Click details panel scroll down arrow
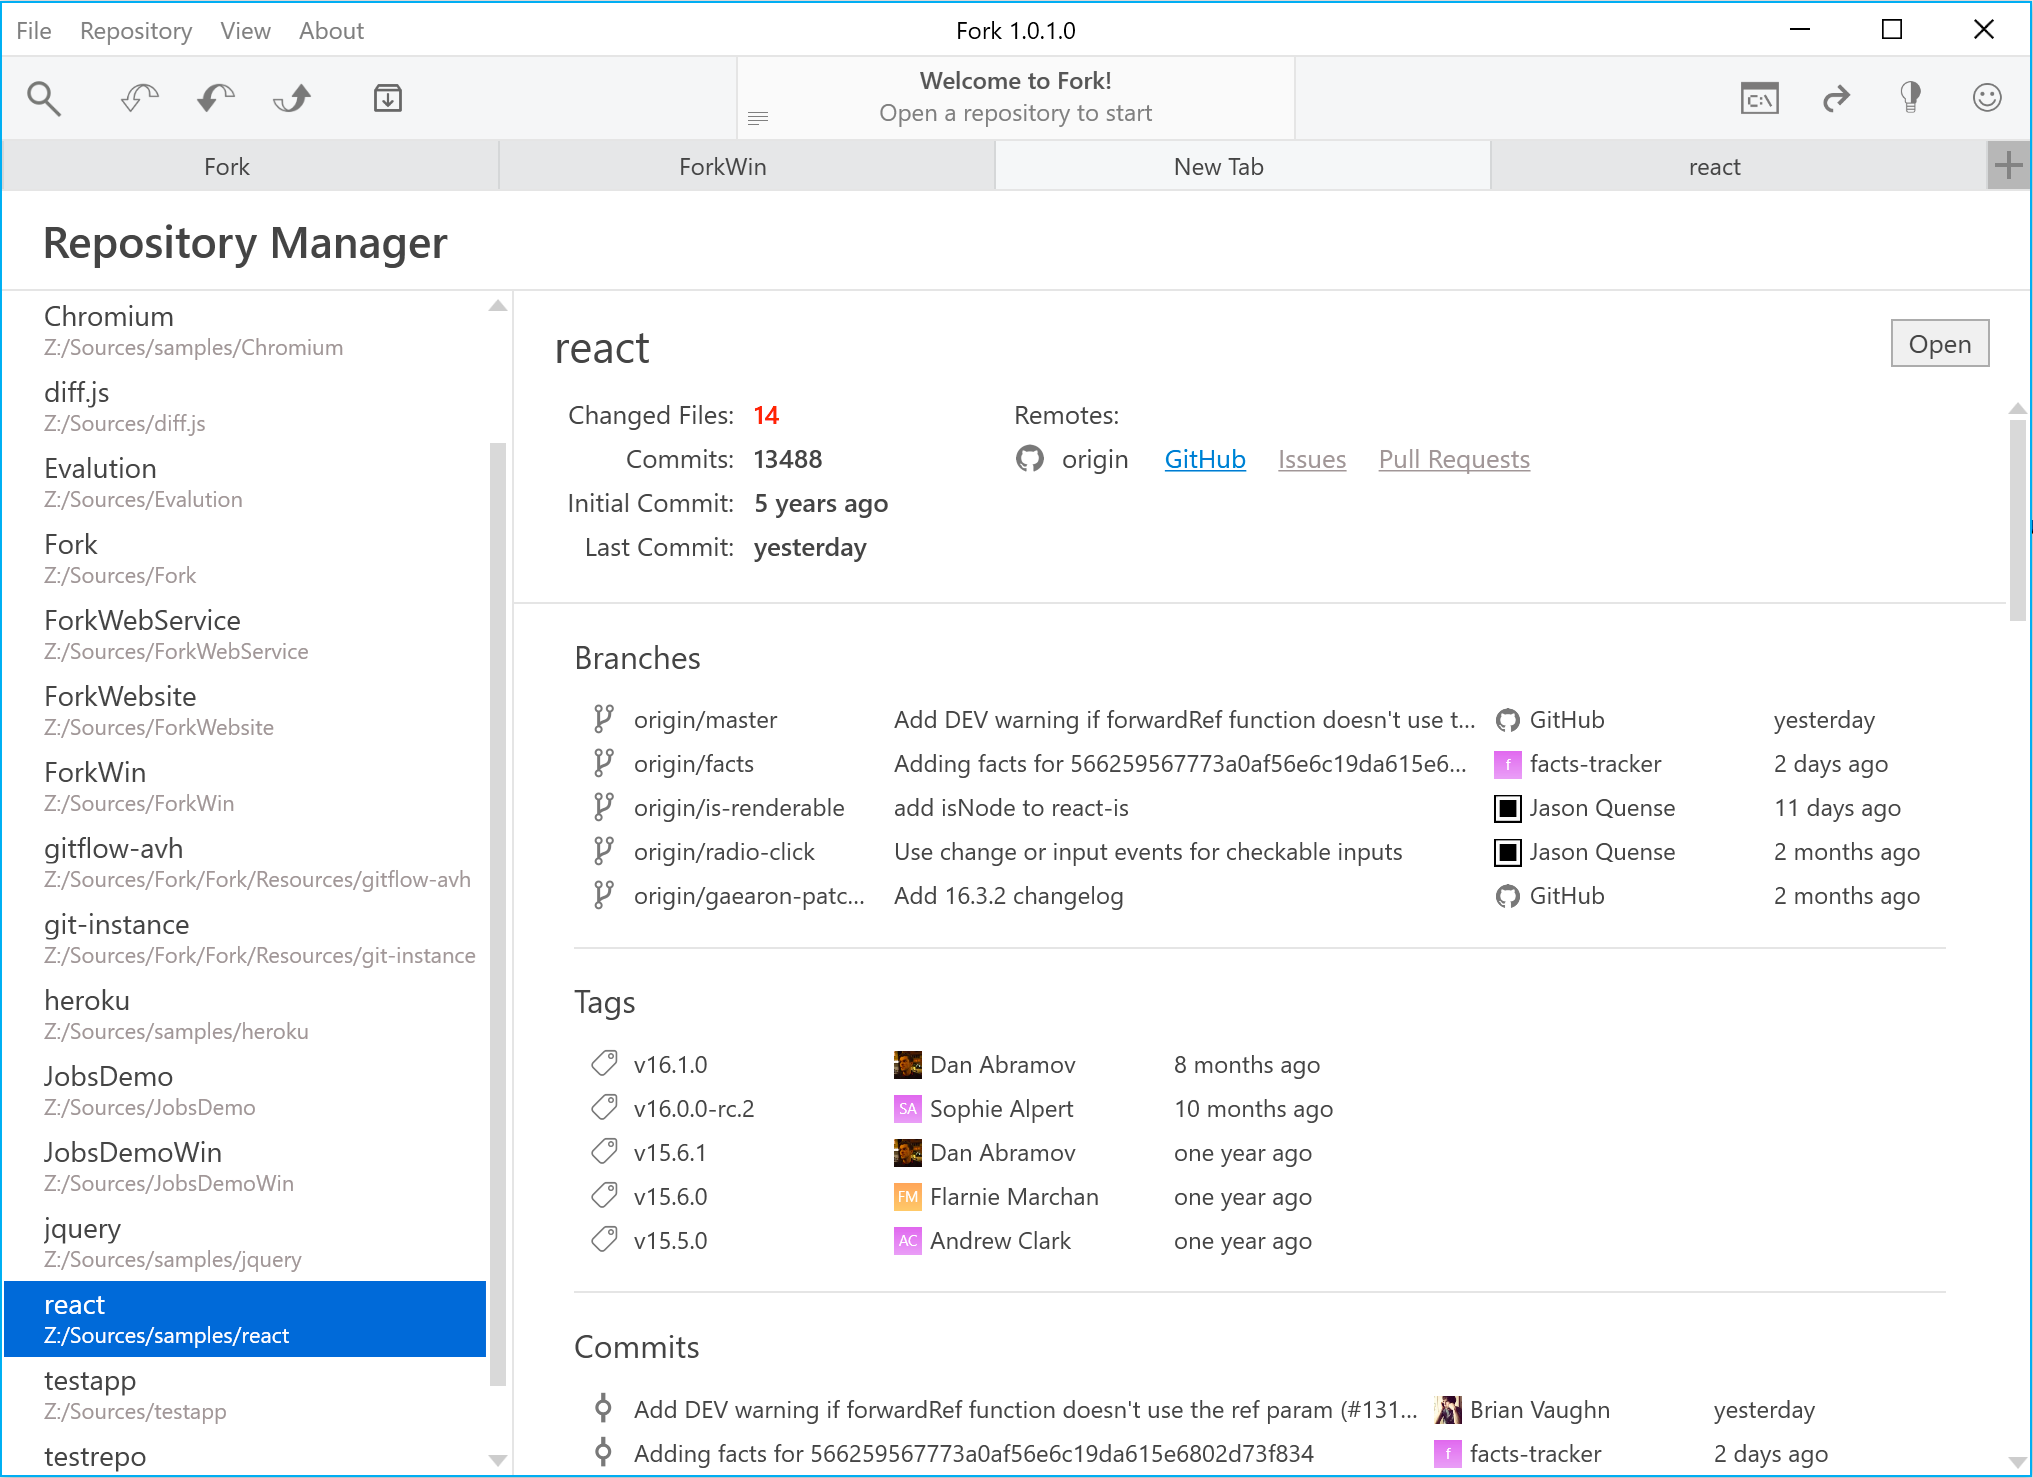This screenshot has height=1478, width=2033. pos(2018,1462)
